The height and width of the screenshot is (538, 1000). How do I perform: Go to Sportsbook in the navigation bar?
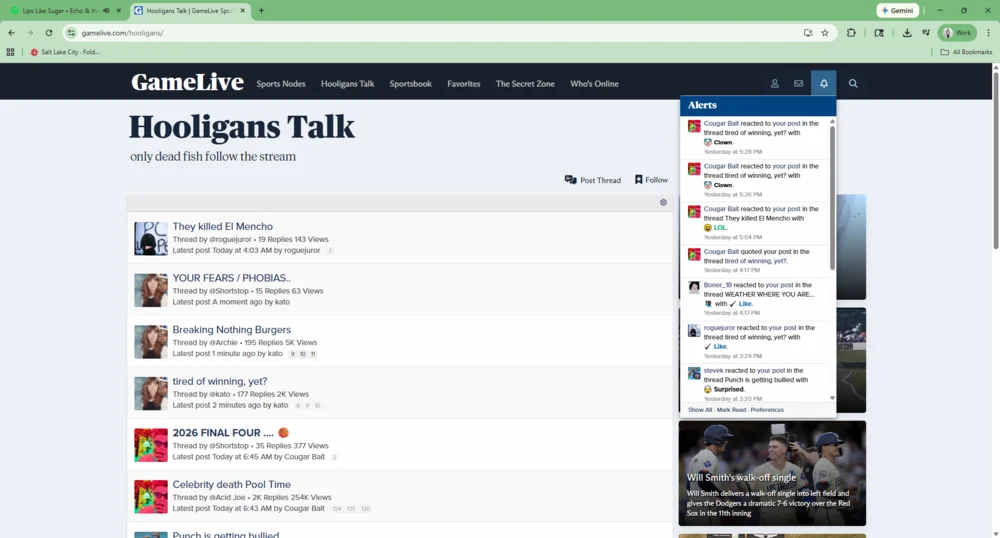click(410, 84)
